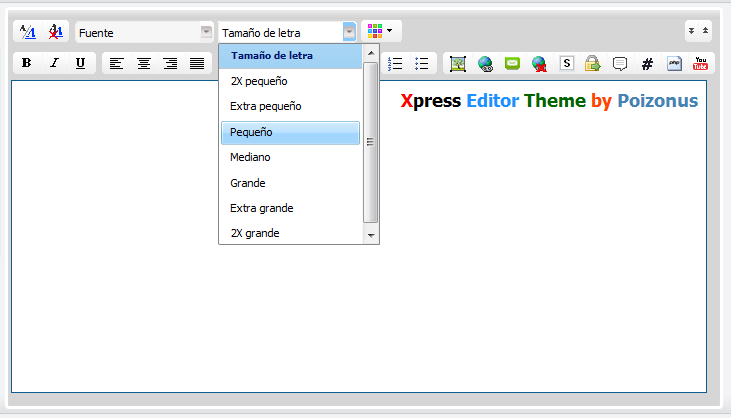The width and height of the screenshot is (731, 418).
Task: Toggle italic formatting
Action: point(54,63)
